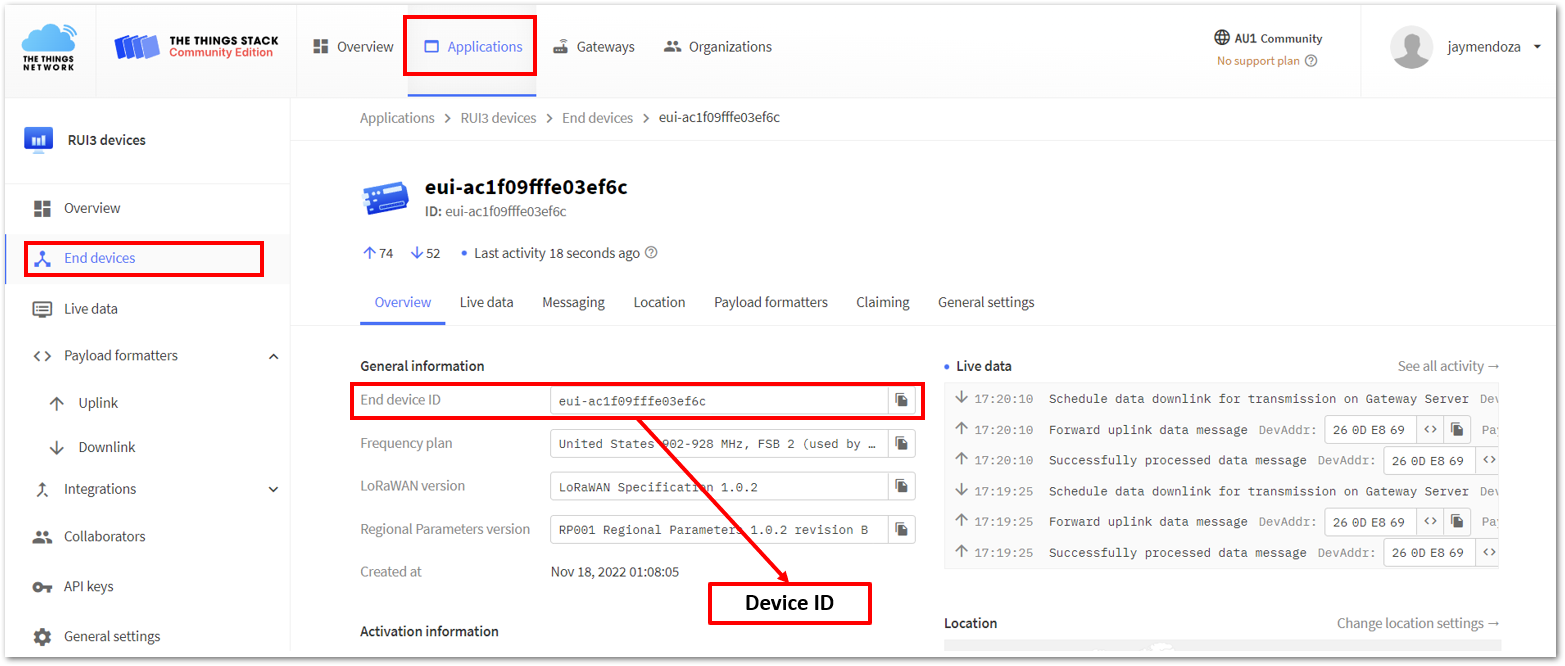Open the Payload formatters tab
Viewport: 1565px width, 666px height.
(770, 302)
